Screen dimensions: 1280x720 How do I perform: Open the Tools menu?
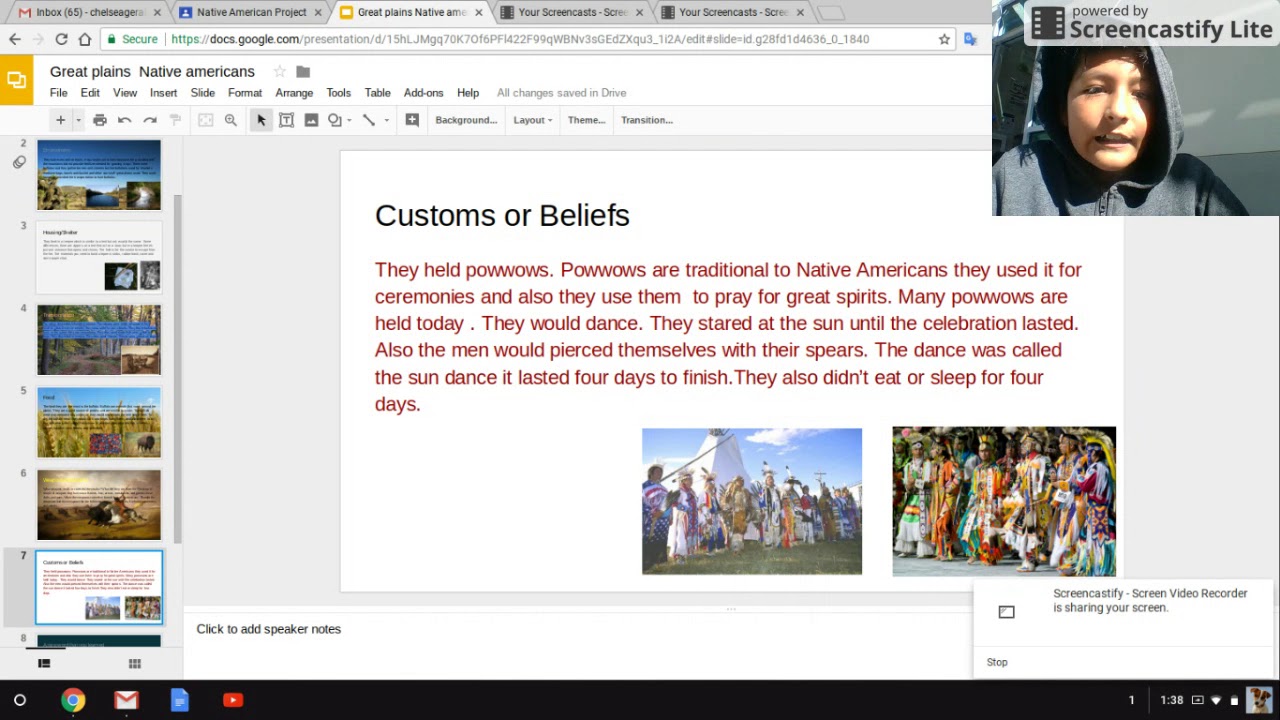(x=339, y=93)
